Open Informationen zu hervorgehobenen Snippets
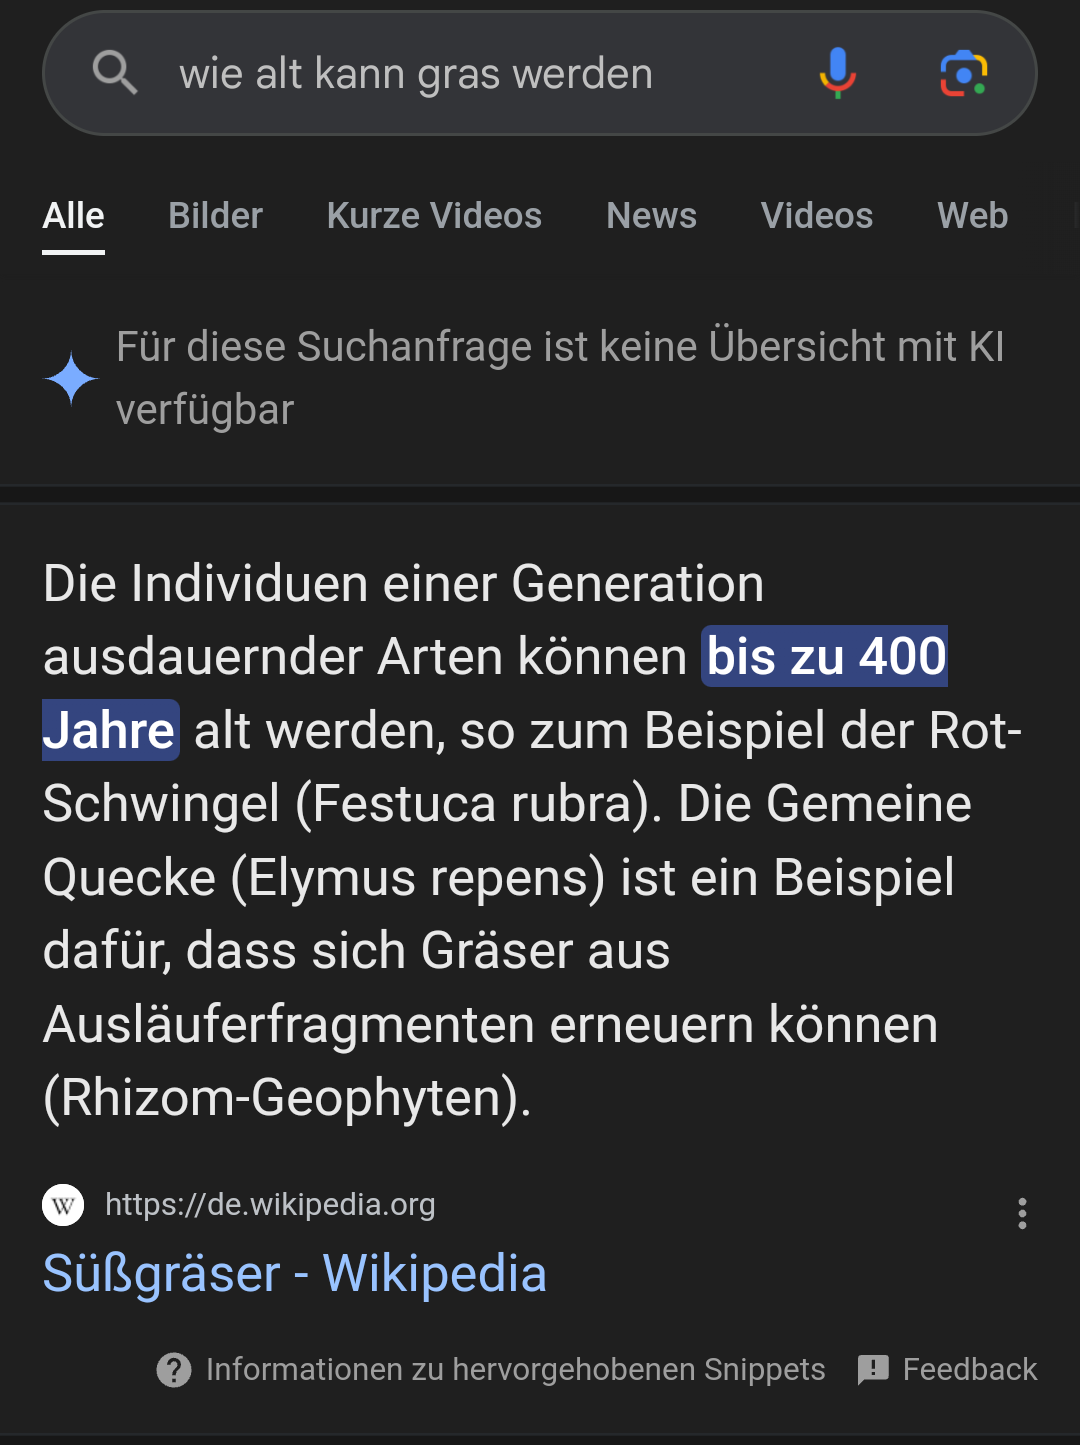The width and height of the screenshot is (1080, 1445). click(x=515, y=1370)
